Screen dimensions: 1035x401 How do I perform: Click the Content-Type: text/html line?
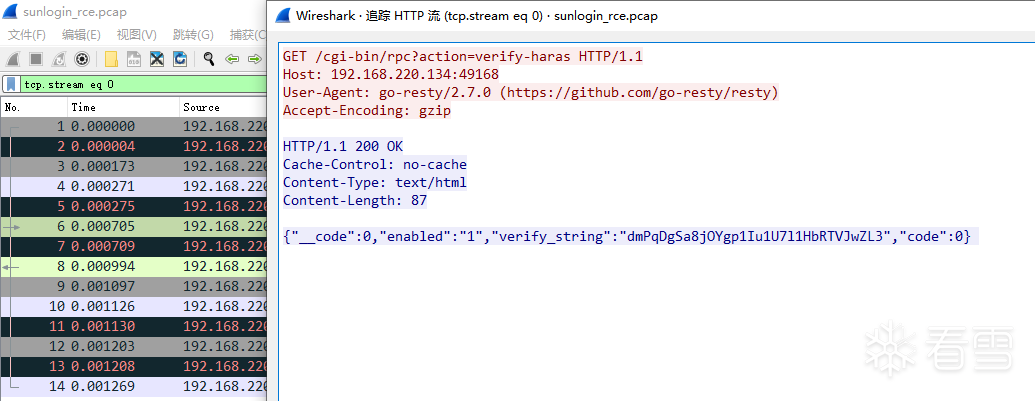(375, 182)
